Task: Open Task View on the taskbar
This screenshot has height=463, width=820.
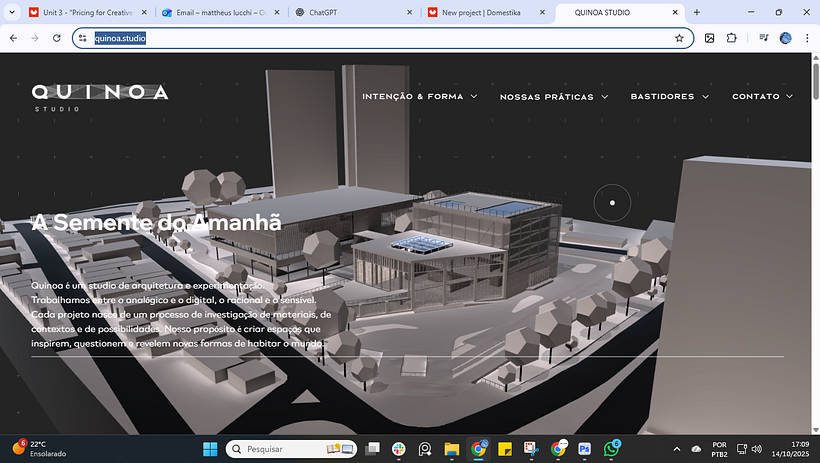Action: click(x=372, y=449)
